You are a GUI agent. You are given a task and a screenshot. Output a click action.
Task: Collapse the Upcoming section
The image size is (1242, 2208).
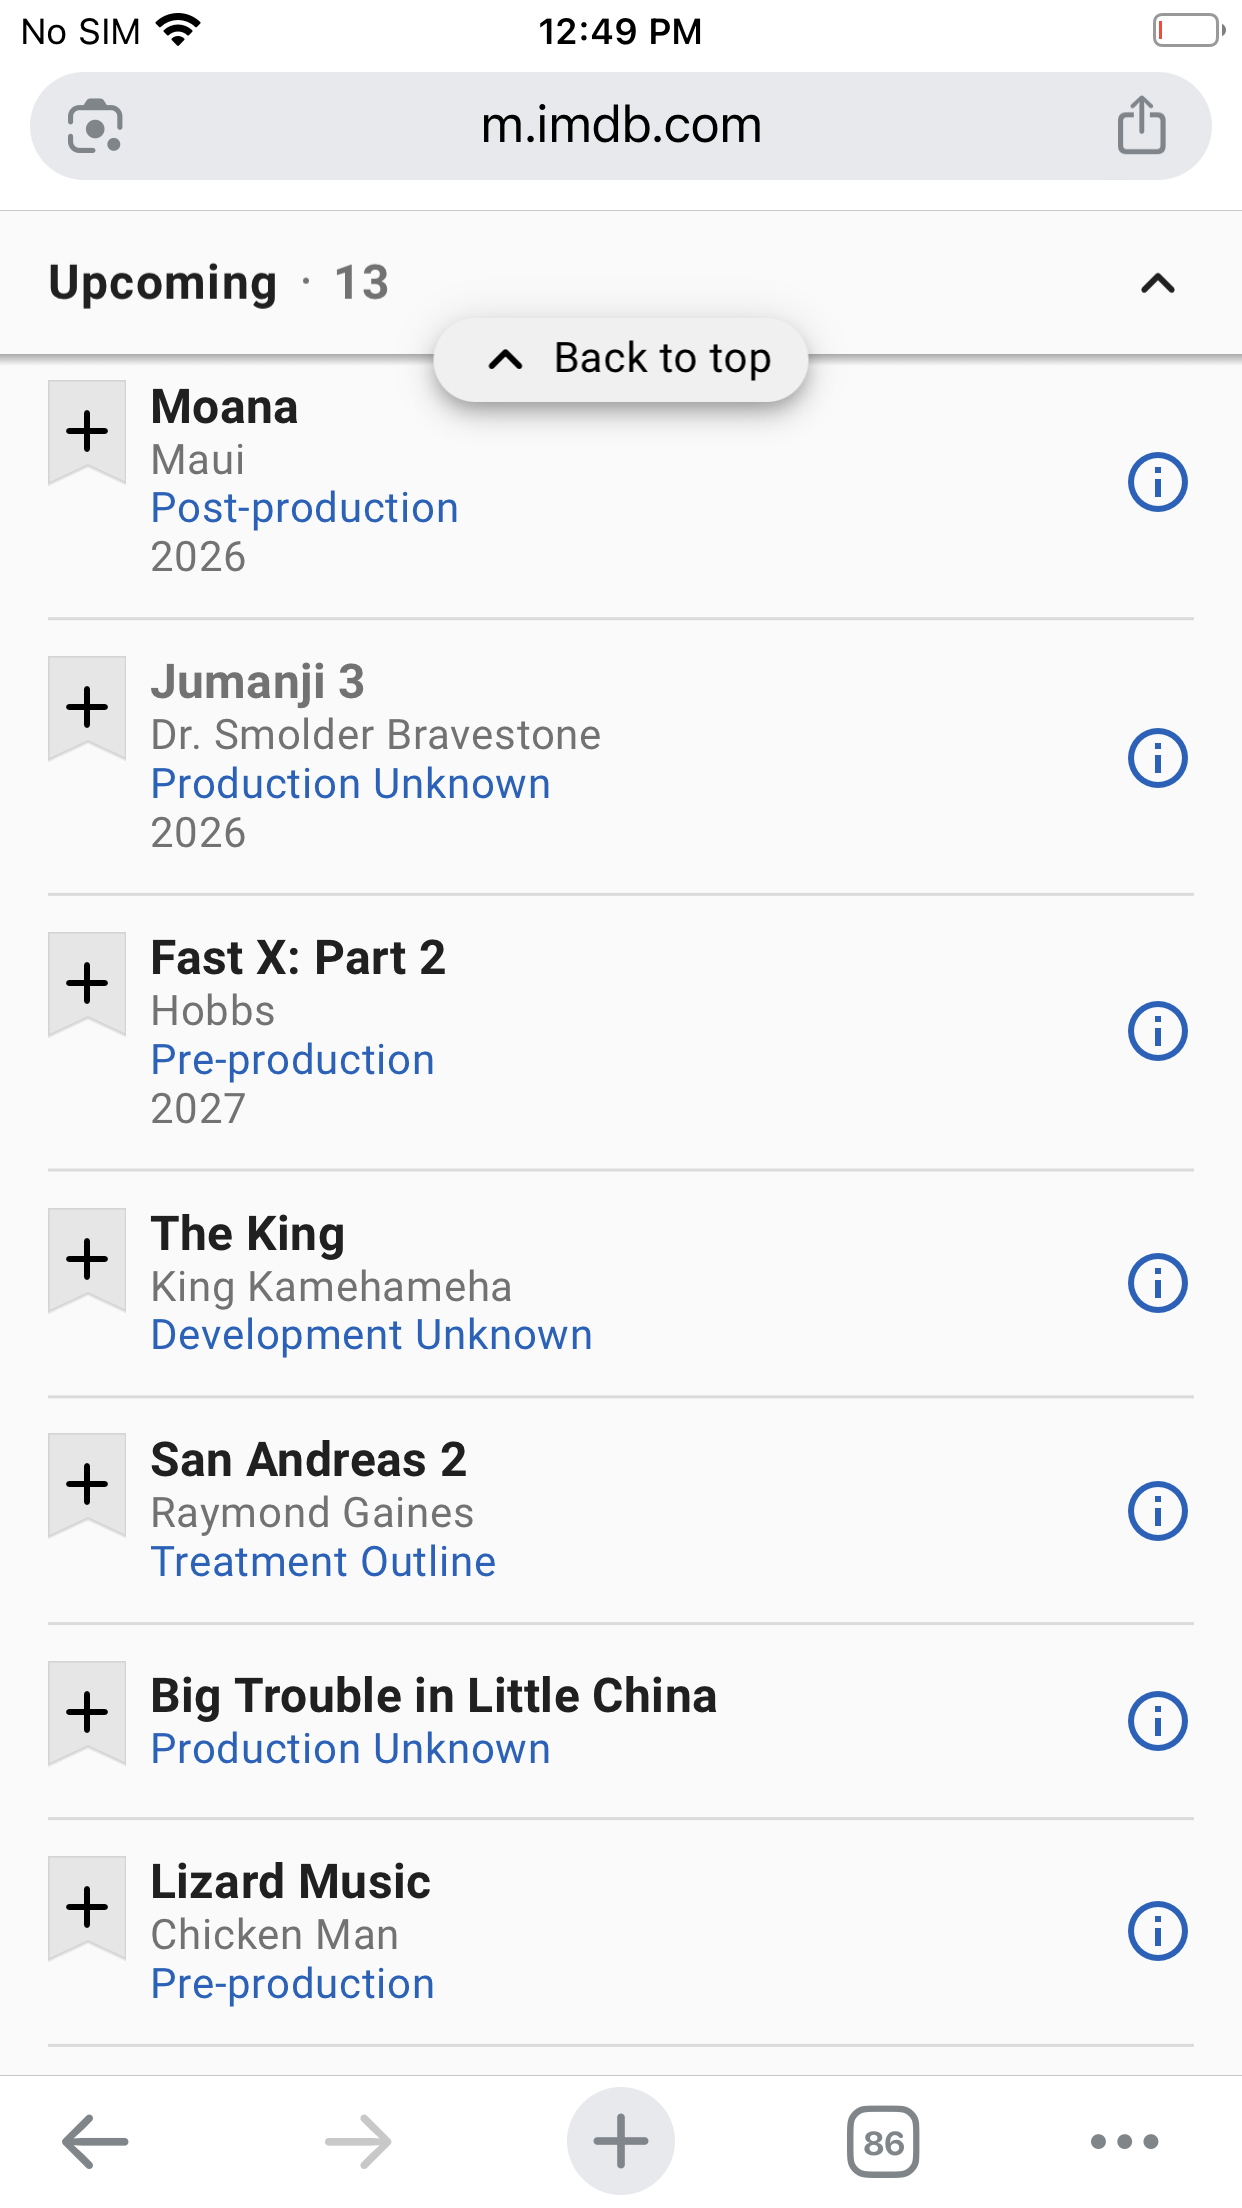(x=1157, y=284)
